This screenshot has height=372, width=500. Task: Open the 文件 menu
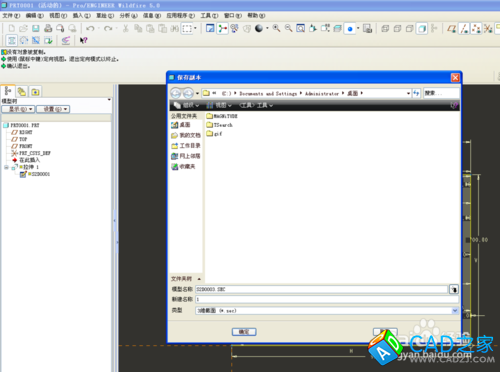(11, 16)
